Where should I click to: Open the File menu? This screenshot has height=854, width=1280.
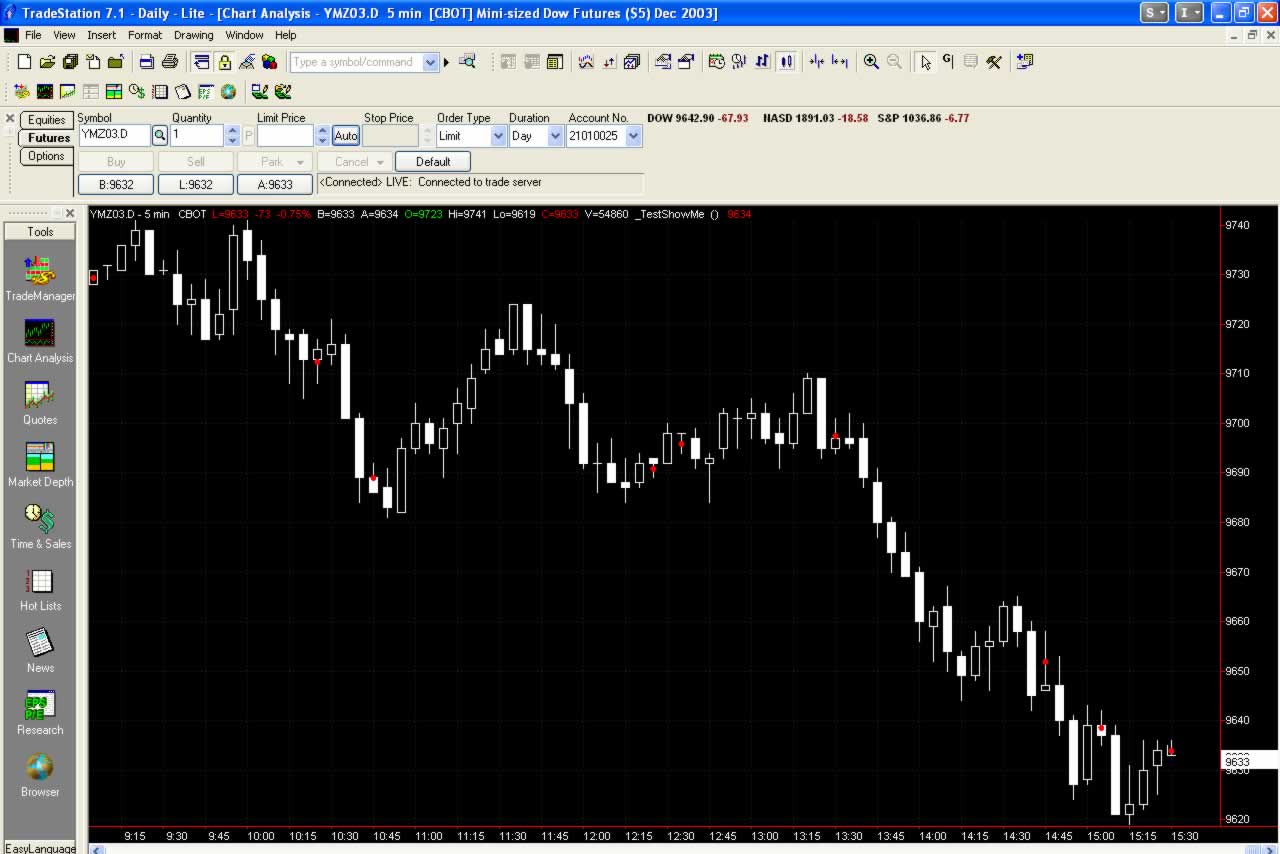click(x=33, y=35)
